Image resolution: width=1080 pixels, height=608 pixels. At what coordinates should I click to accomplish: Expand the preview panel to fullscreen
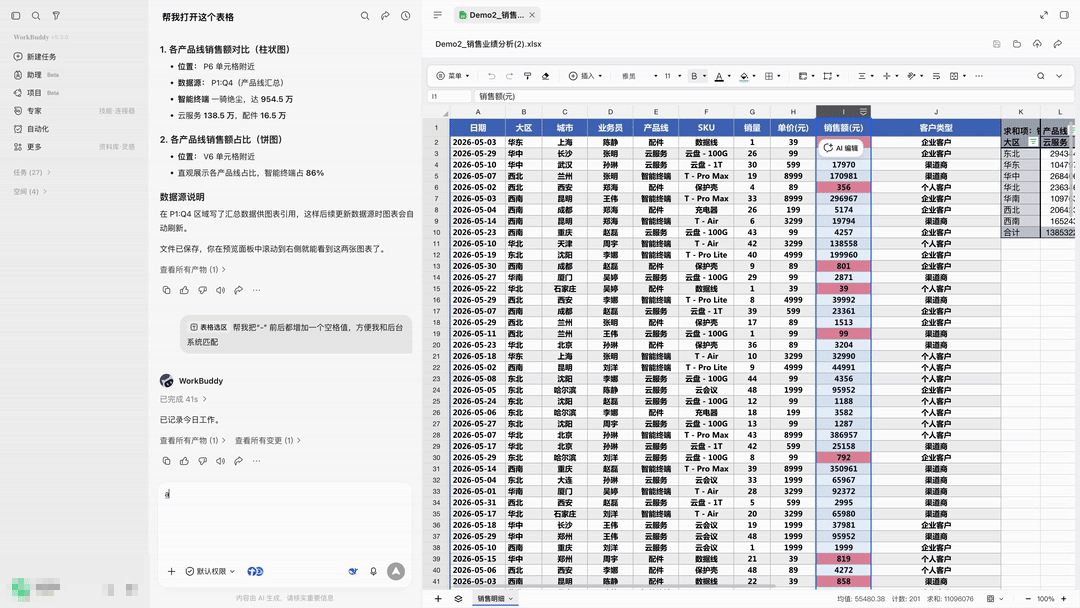click(1043, 14)
